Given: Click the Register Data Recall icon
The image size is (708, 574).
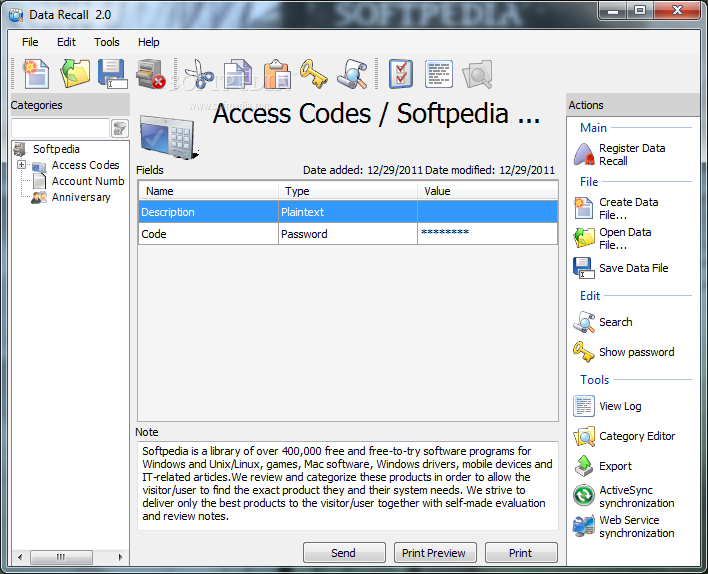Looking at the screenshot, I should [x=584, y=154].
